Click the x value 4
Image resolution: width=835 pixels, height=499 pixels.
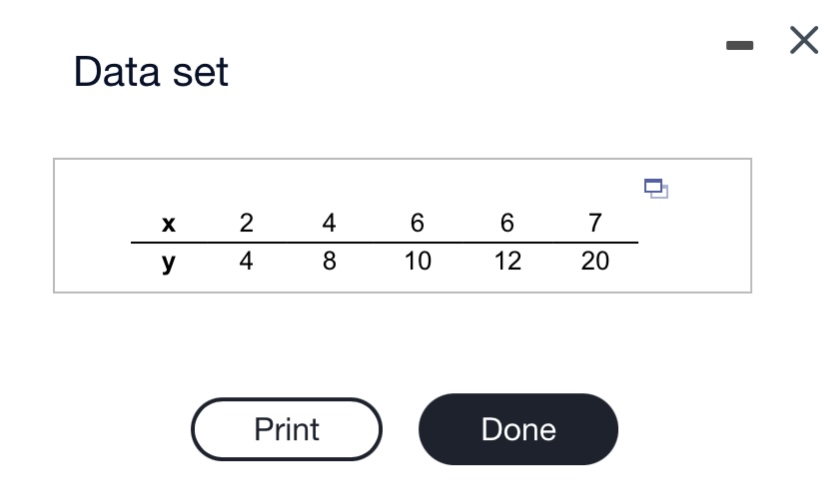coord(329,223)
